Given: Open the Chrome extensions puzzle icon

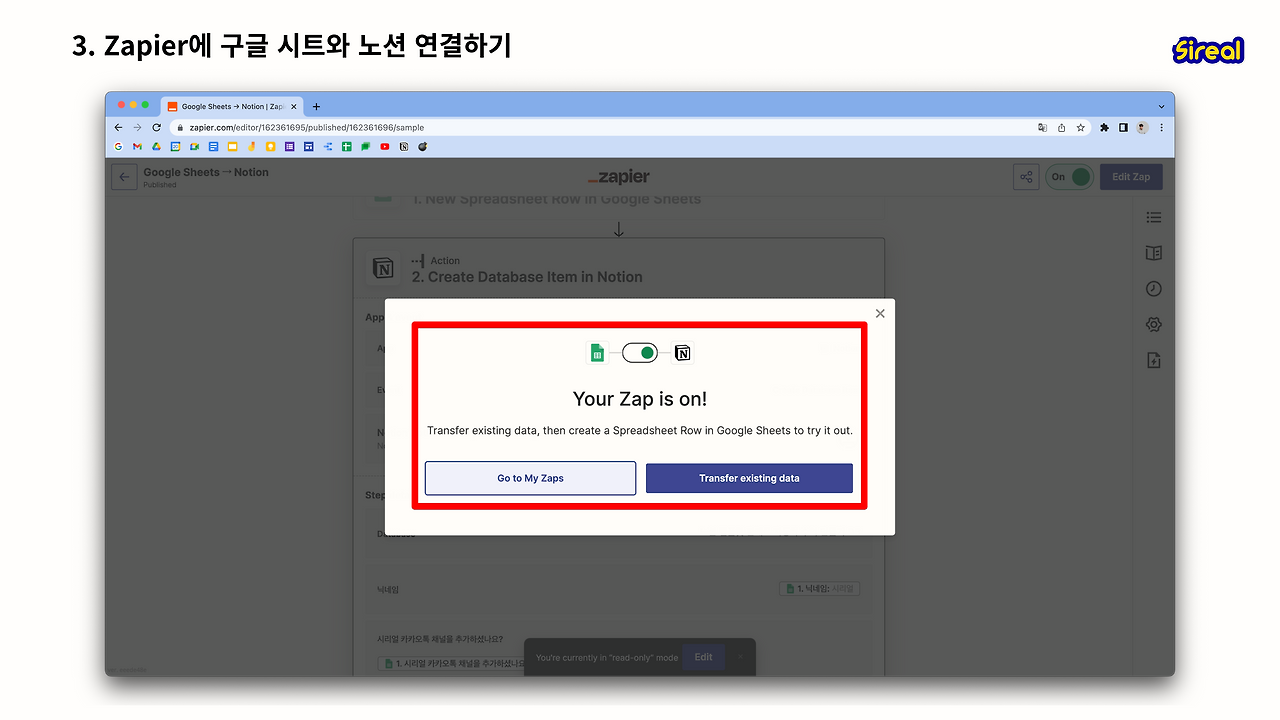Looking at the screenshot, I should (x=1104, y=128).
